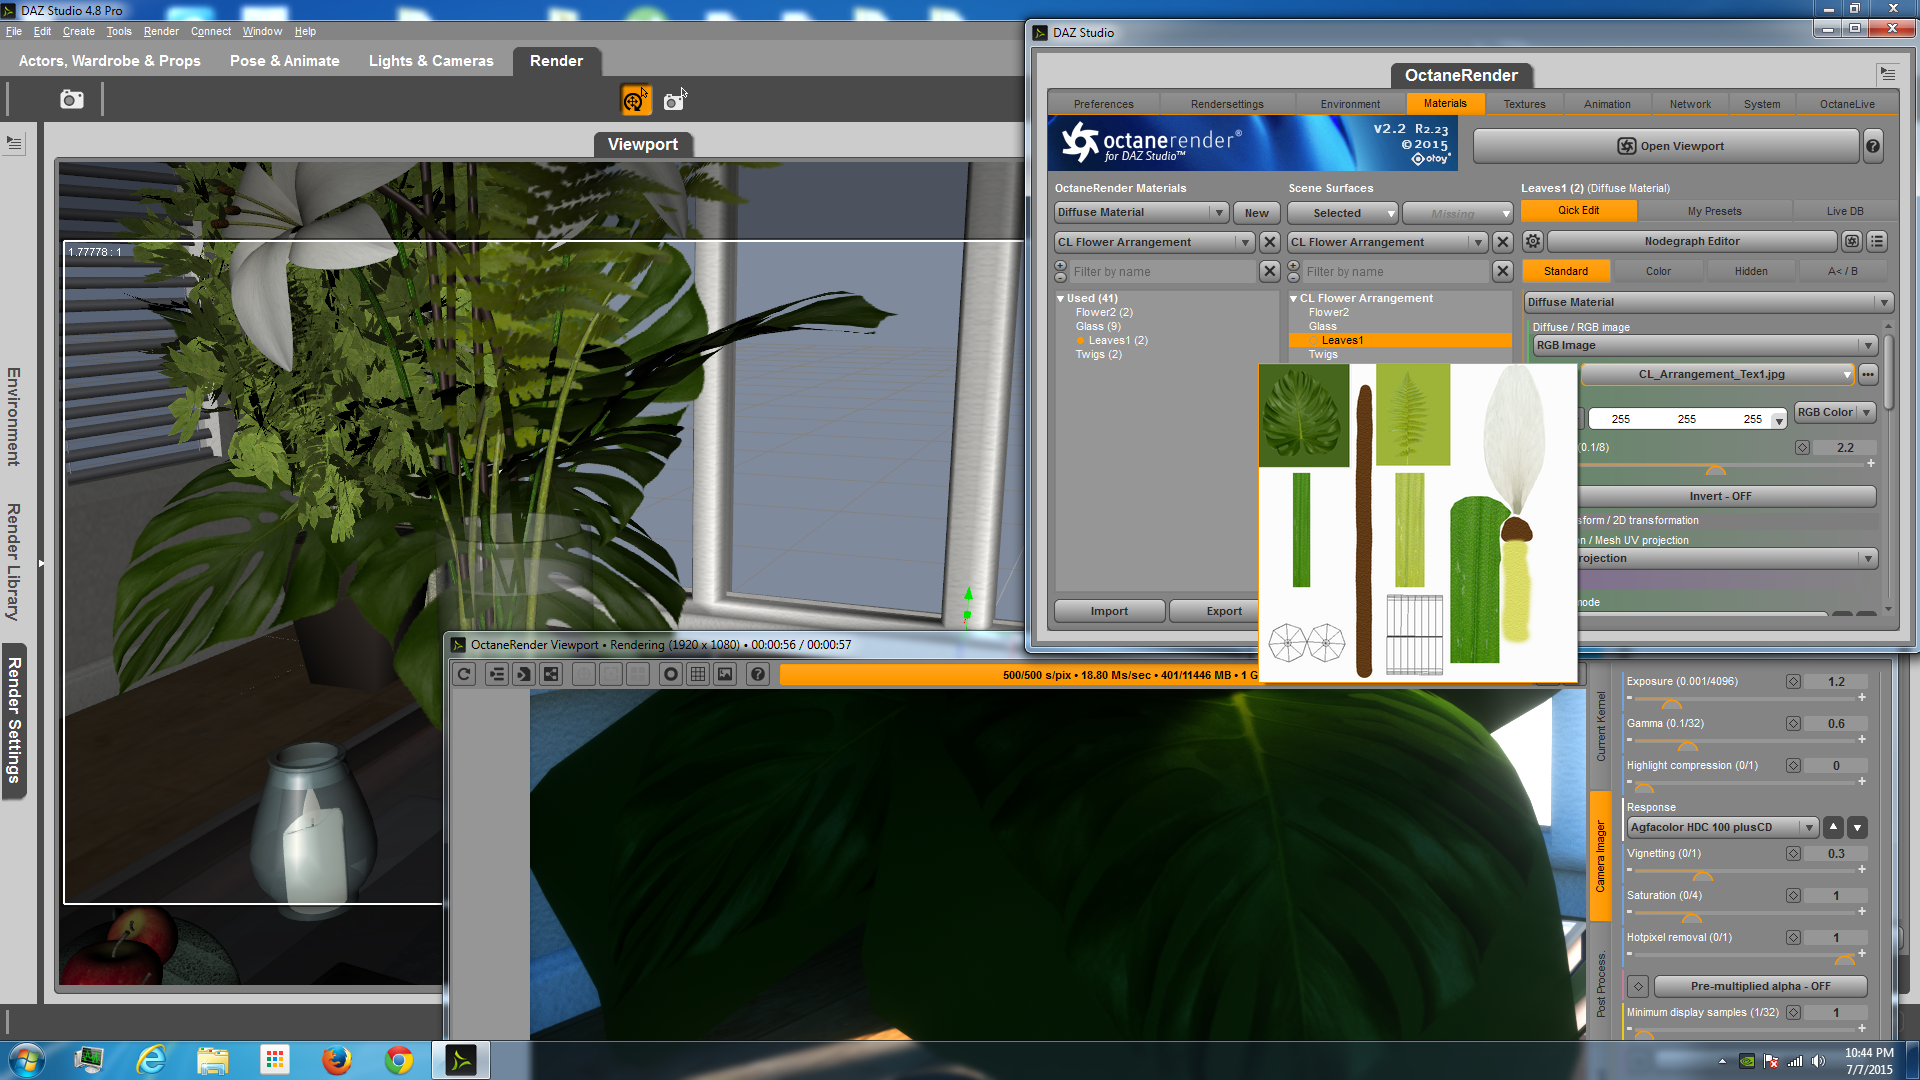Viewport: 1920px width, 1080px height.
Task: Click the gear icon beside Nodegraph Editor
Action: click(1533, 241)
